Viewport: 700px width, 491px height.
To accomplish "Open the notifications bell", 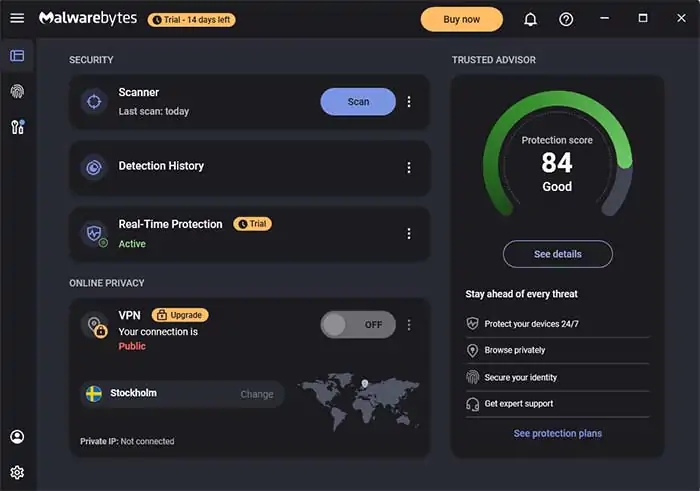I will [530, 19].
